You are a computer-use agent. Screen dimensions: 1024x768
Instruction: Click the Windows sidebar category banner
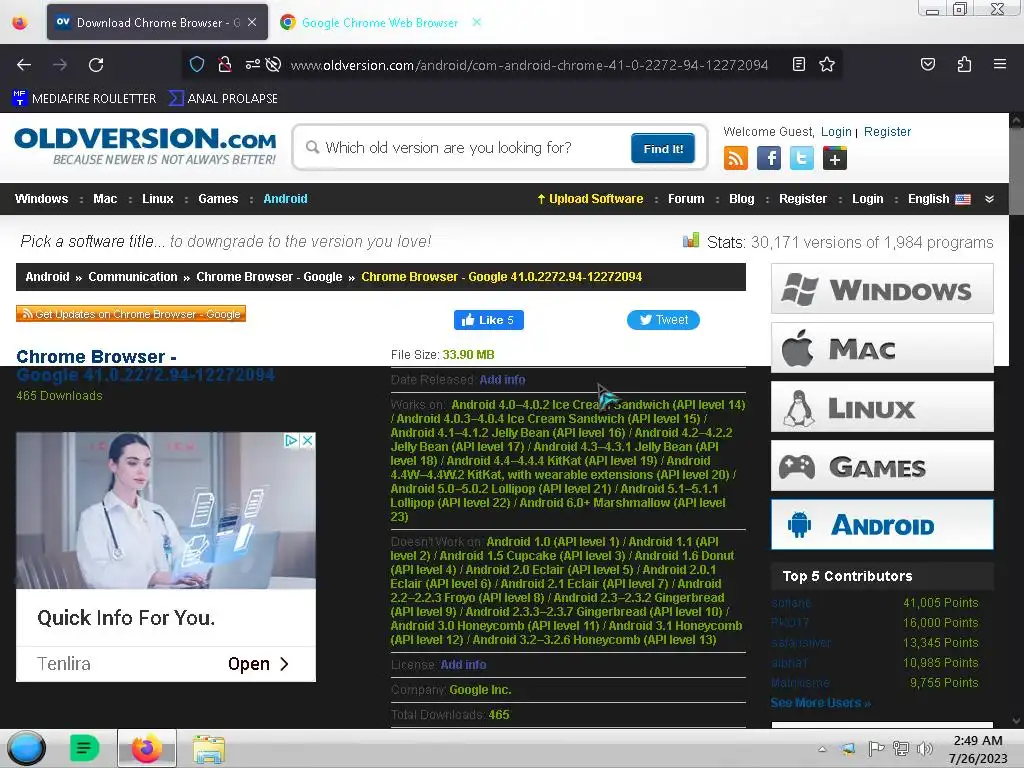pyautogui.click(x=882, y=289)
